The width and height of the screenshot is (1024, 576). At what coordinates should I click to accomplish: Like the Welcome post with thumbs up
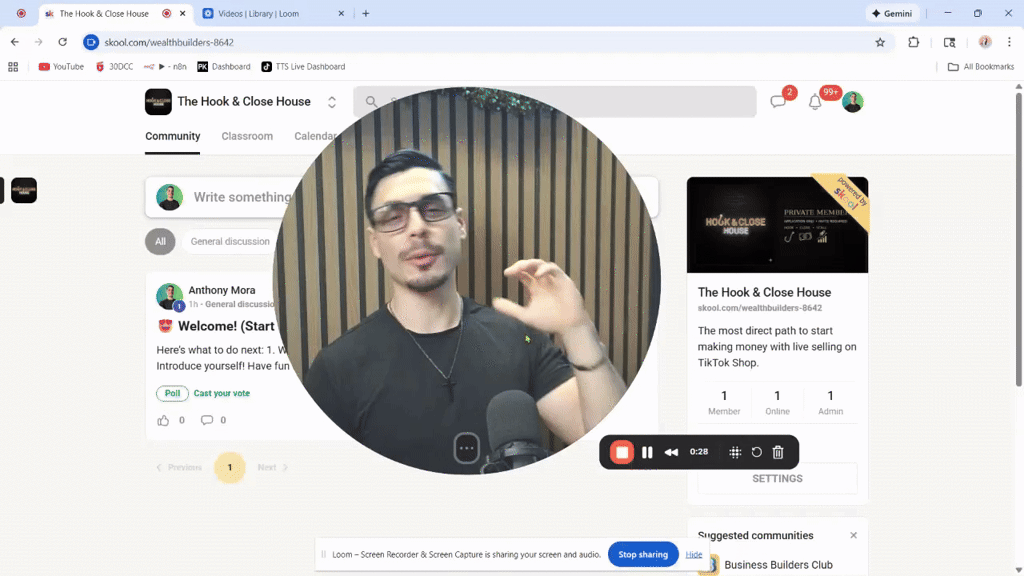[x=163, y=420]
